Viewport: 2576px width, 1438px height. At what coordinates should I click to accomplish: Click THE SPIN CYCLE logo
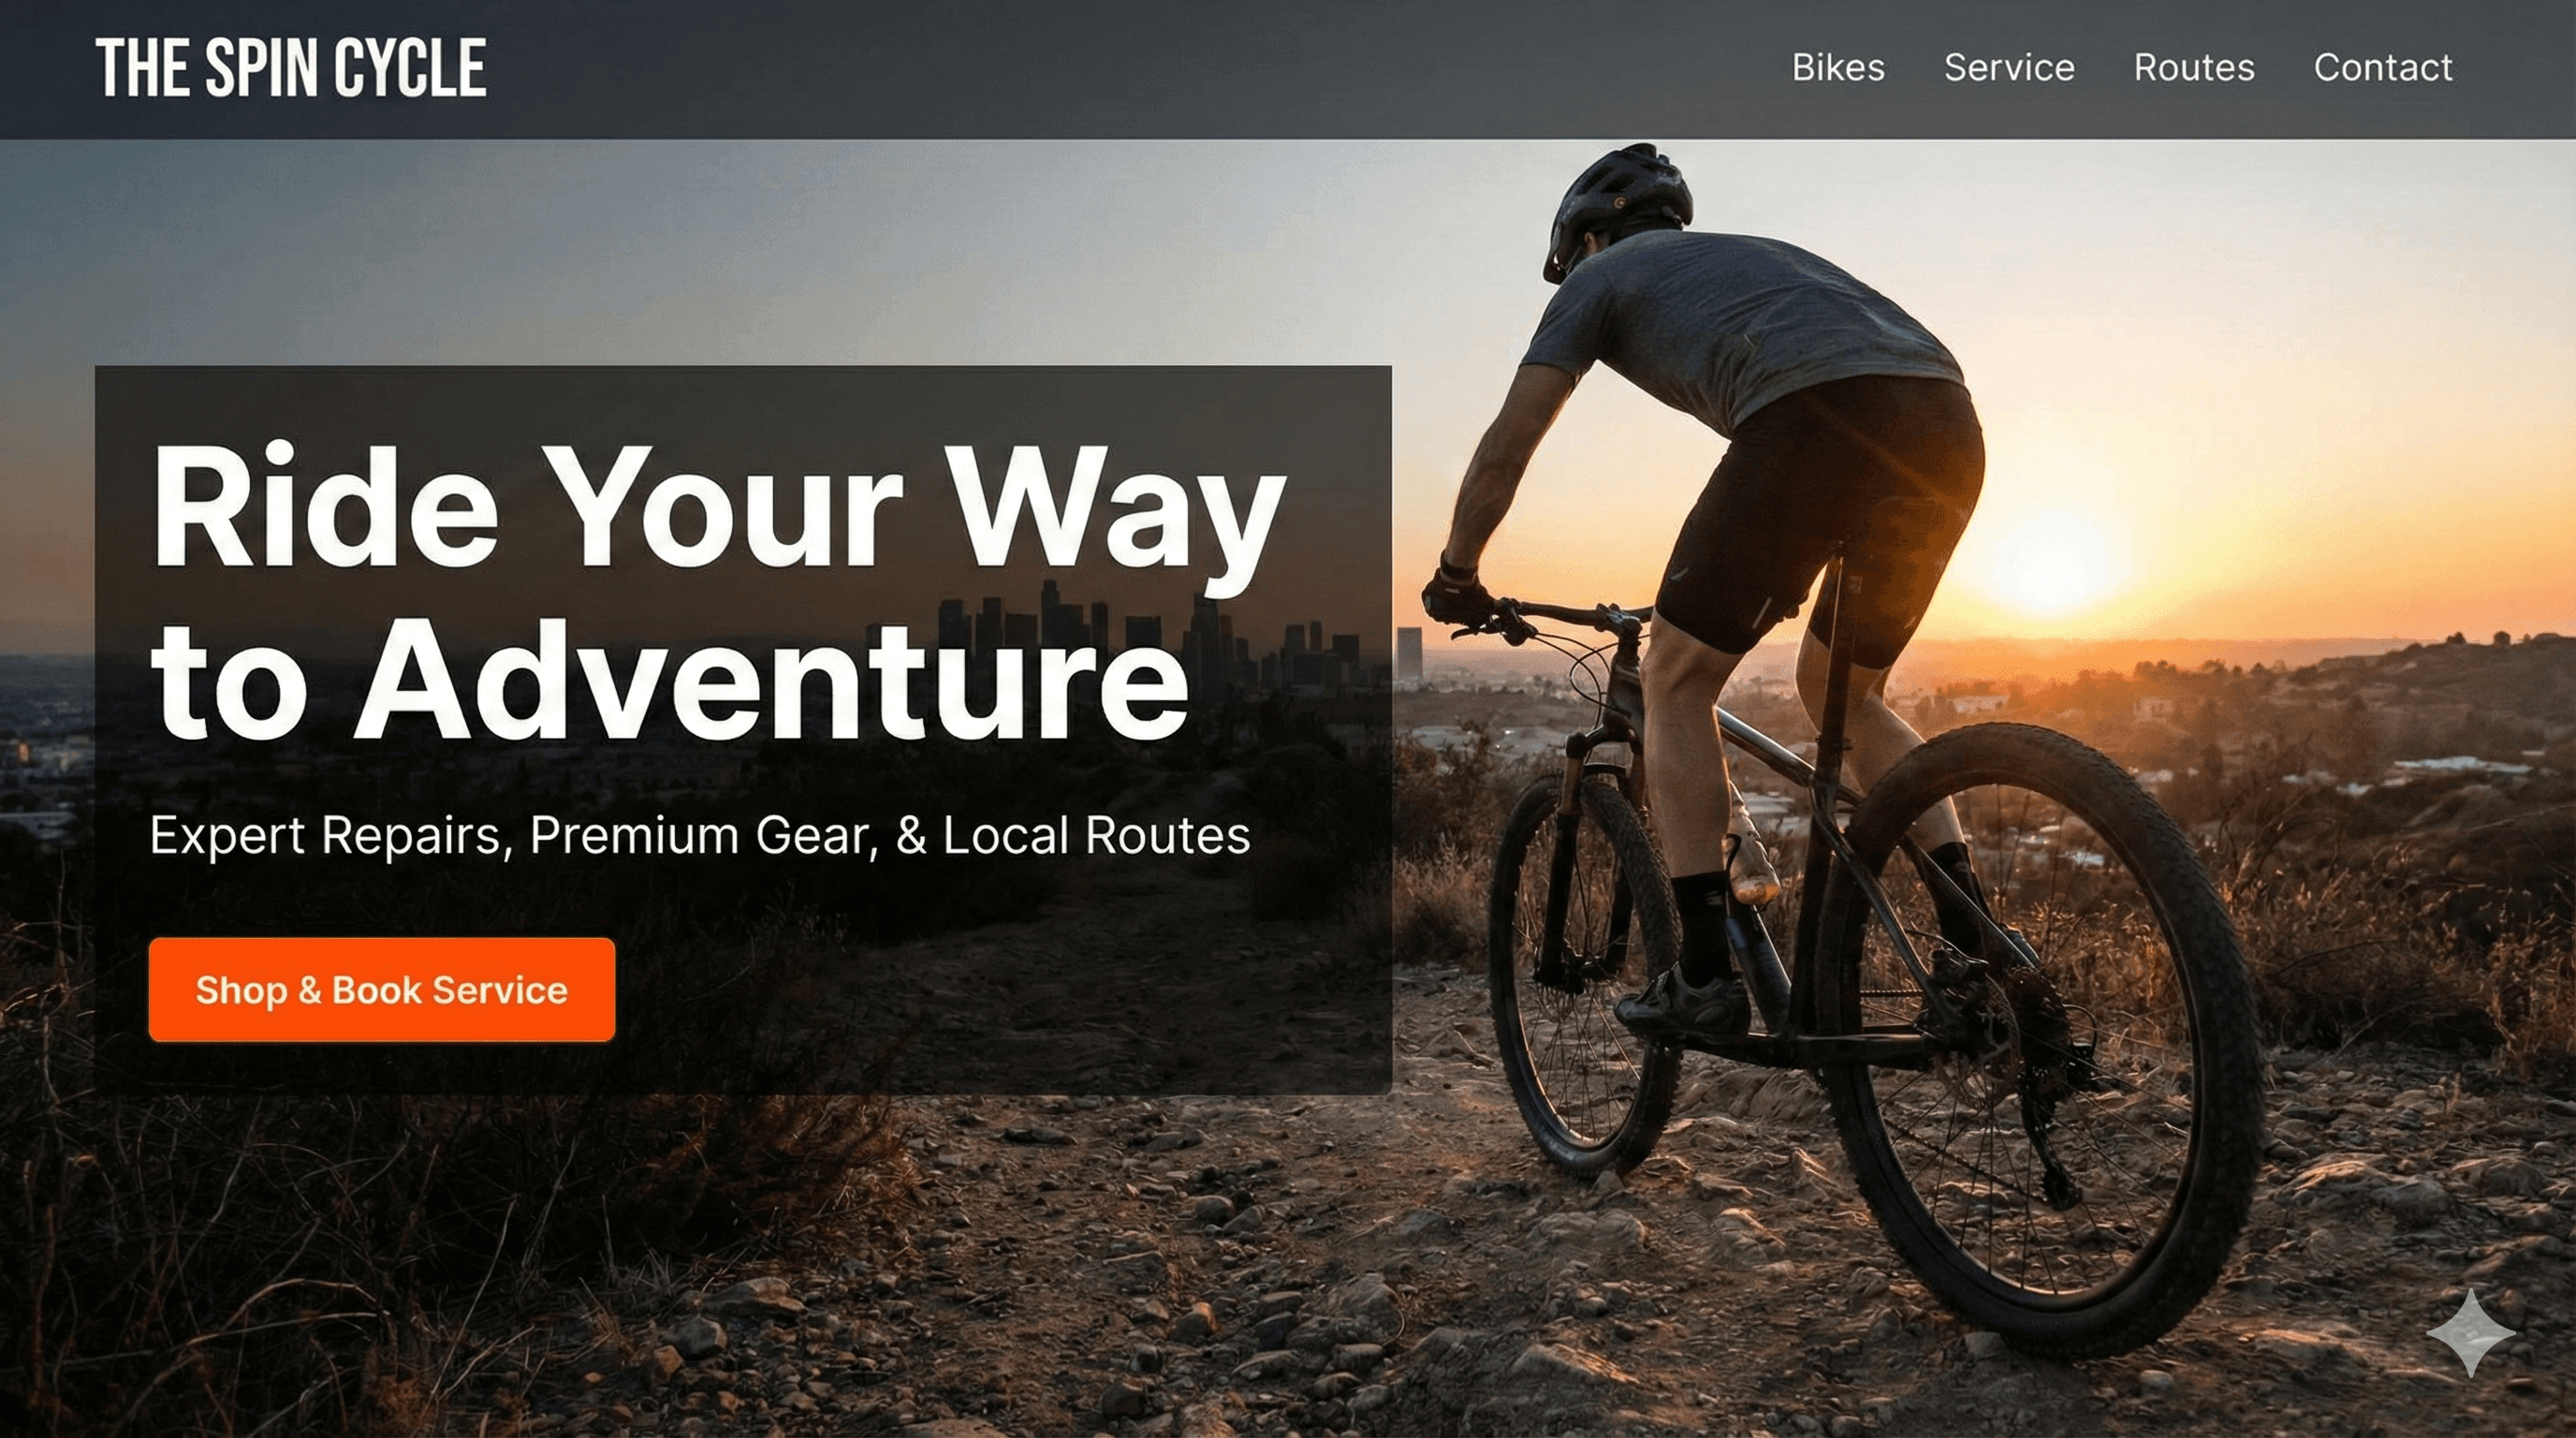click(291, 68)
